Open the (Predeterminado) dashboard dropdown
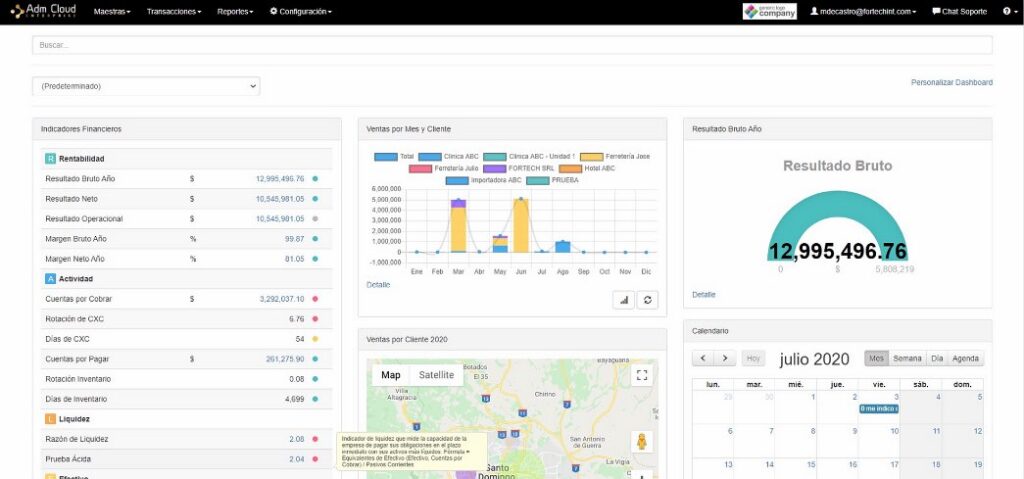 click(146, 86)
